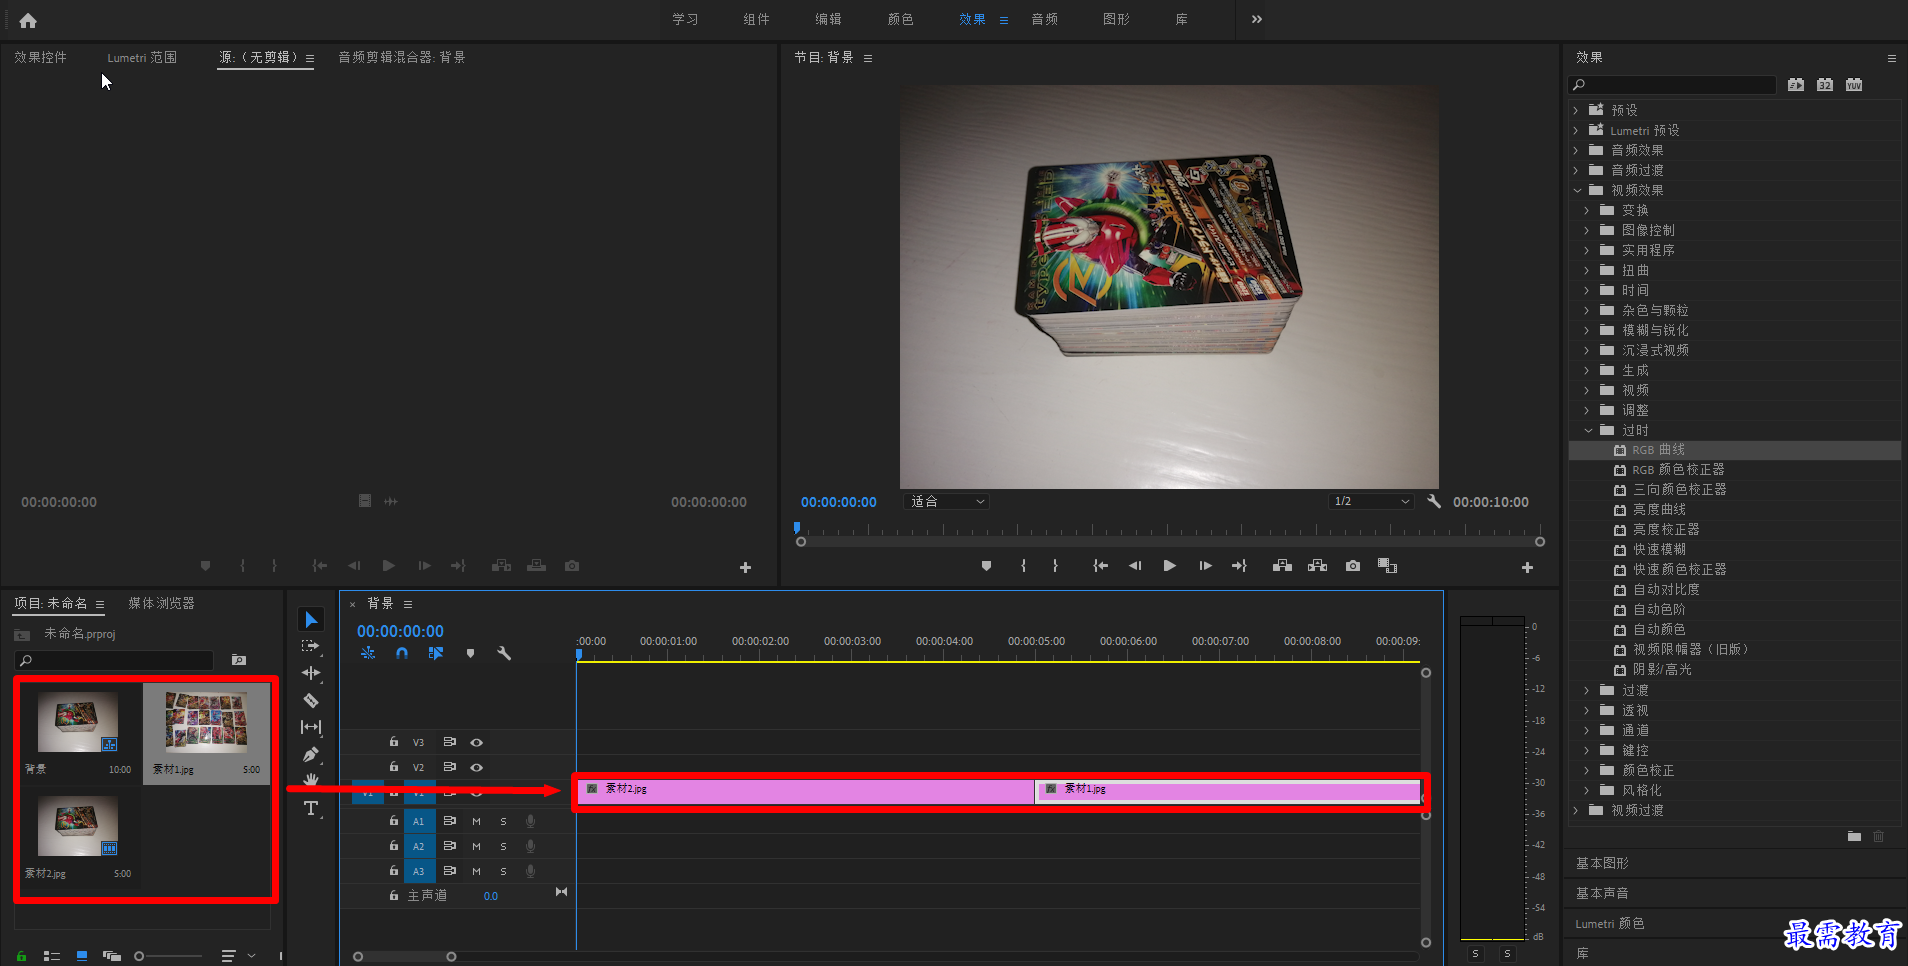The width and height of the screenshot is (1908, 966).
Task: Add marker in timeline header
Action: click(470, 653)
